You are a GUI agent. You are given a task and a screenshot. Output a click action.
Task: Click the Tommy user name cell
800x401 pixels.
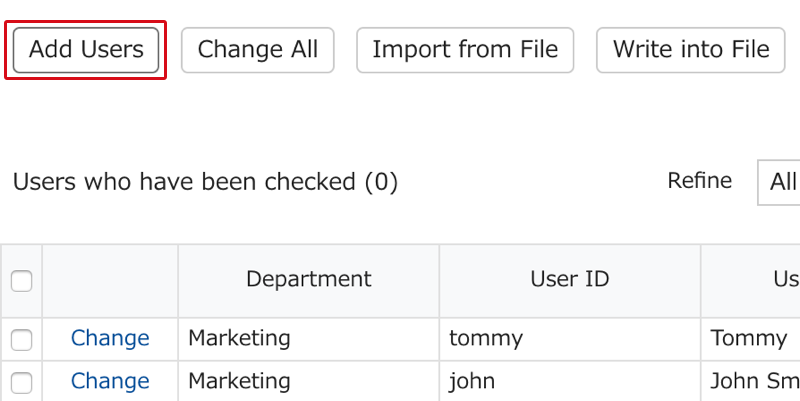click(x=750, y=339)
